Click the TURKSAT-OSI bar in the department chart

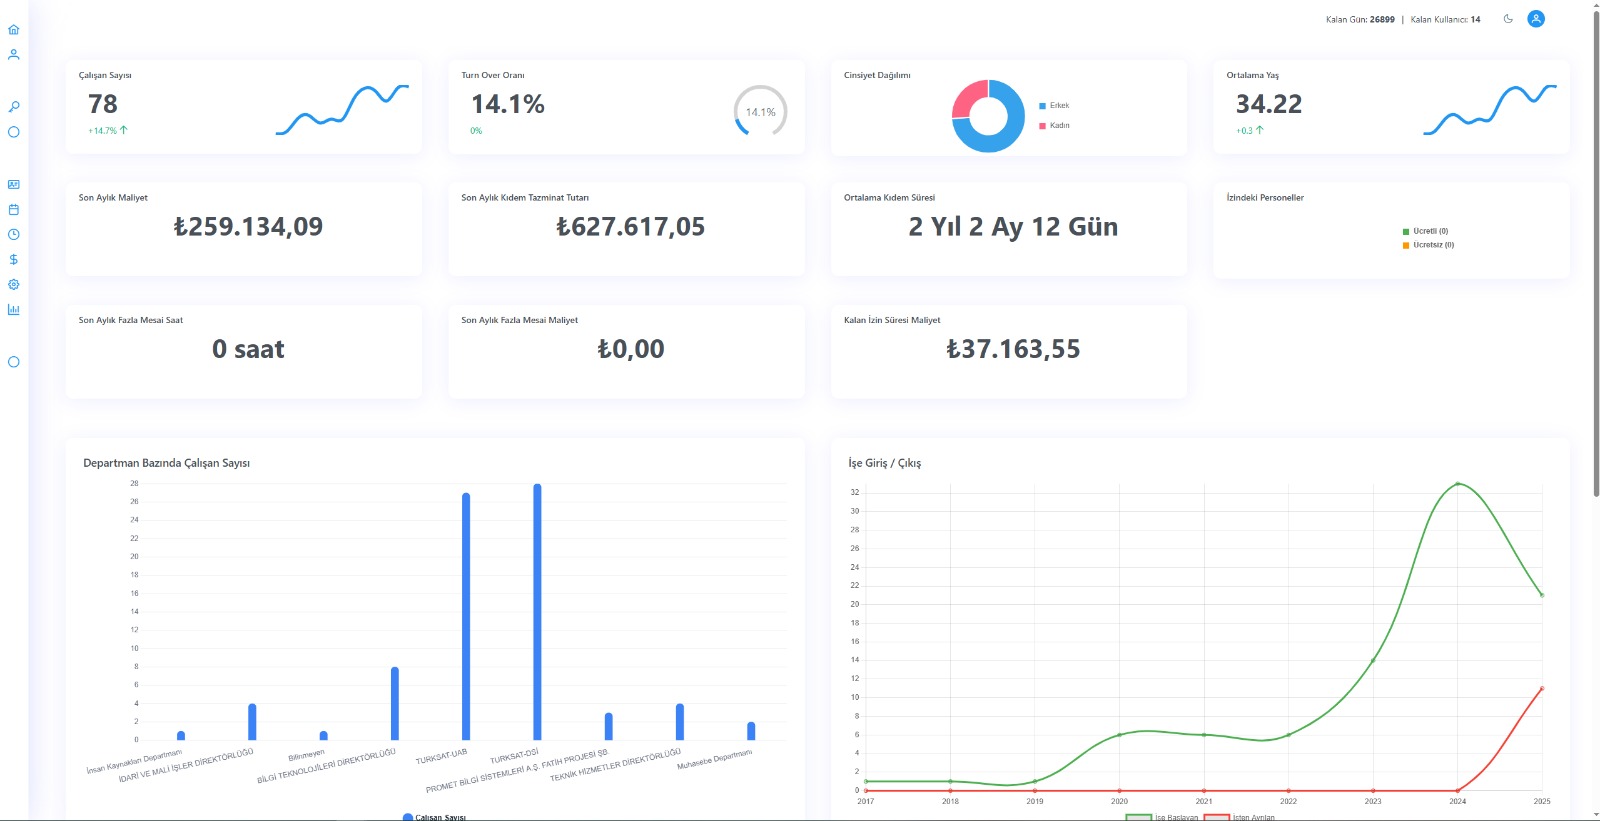pos(537,612)
